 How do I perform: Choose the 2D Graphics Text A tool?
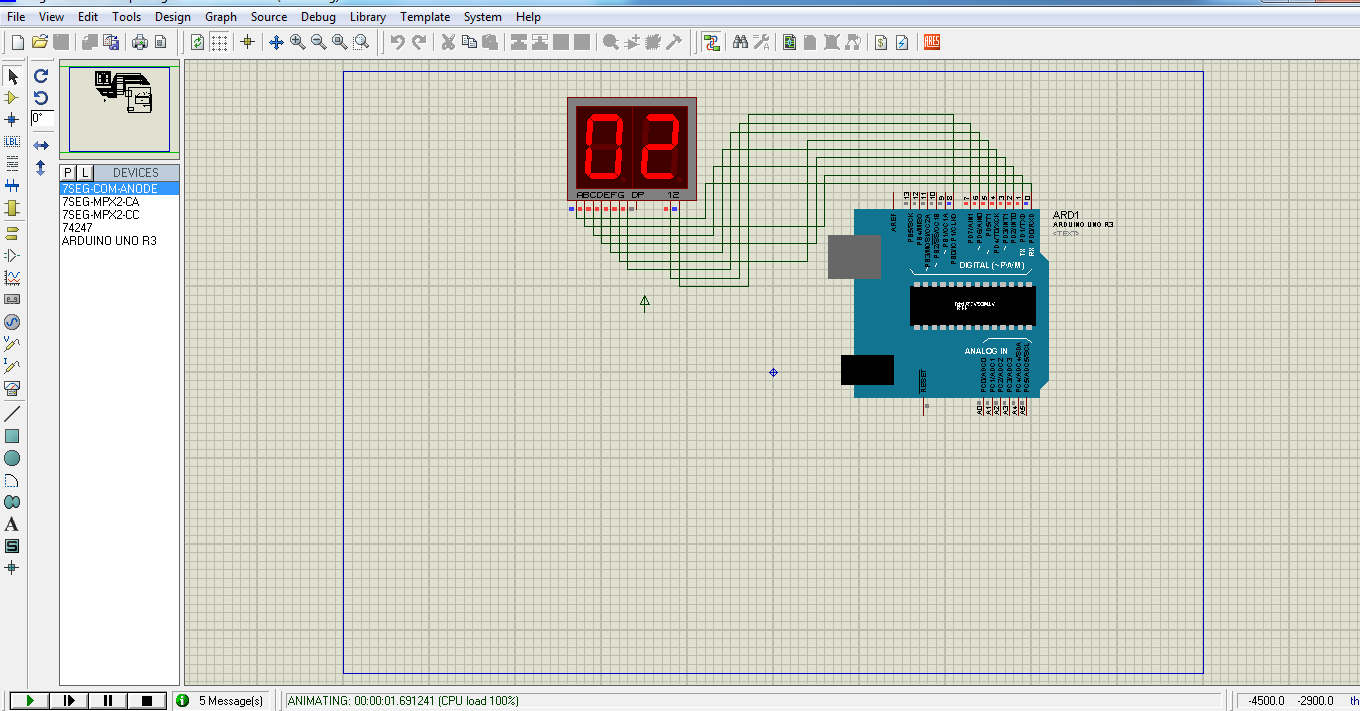click(x=12, y=524)
